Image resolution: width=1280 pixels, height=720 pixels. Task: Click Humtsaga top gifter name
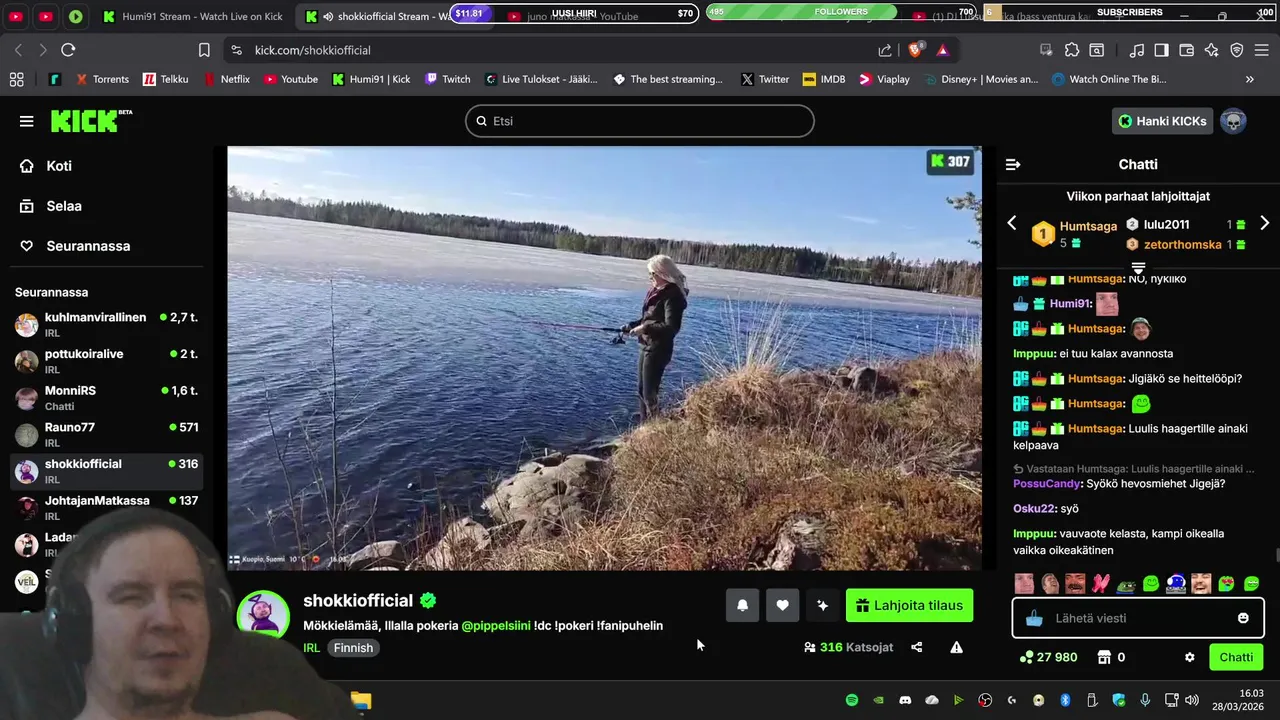point(1088,226)
